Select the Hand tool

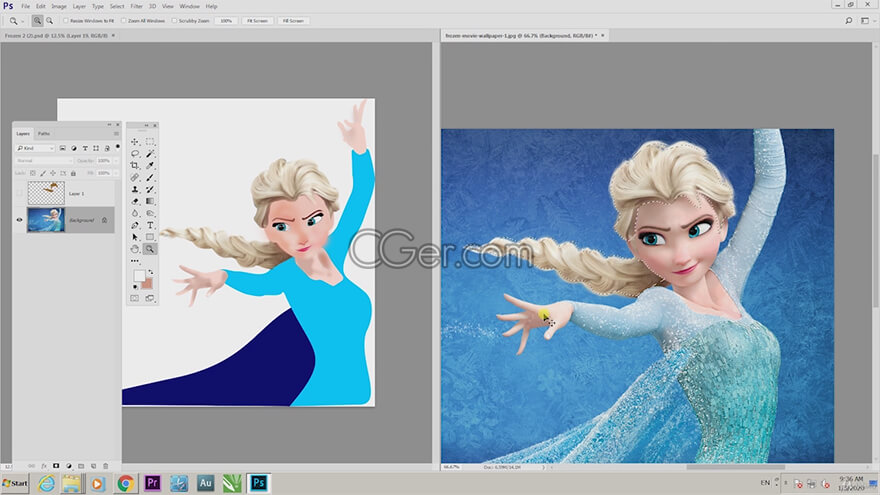pyautogui.click(x=135, y=249)
